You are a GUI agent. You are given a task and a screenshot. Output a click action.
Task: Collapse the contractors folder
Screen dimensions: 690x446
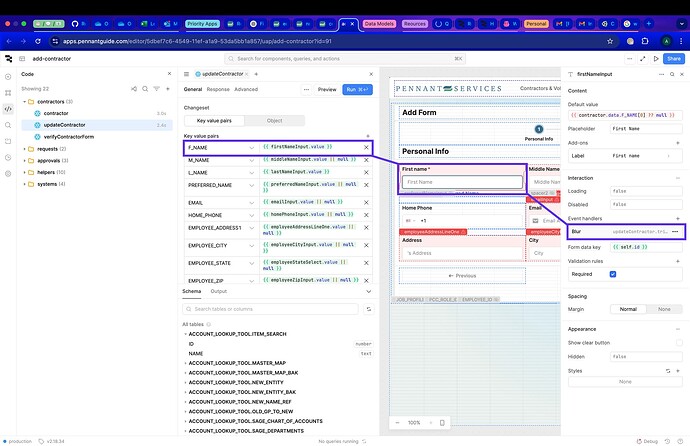coord(25,102)
